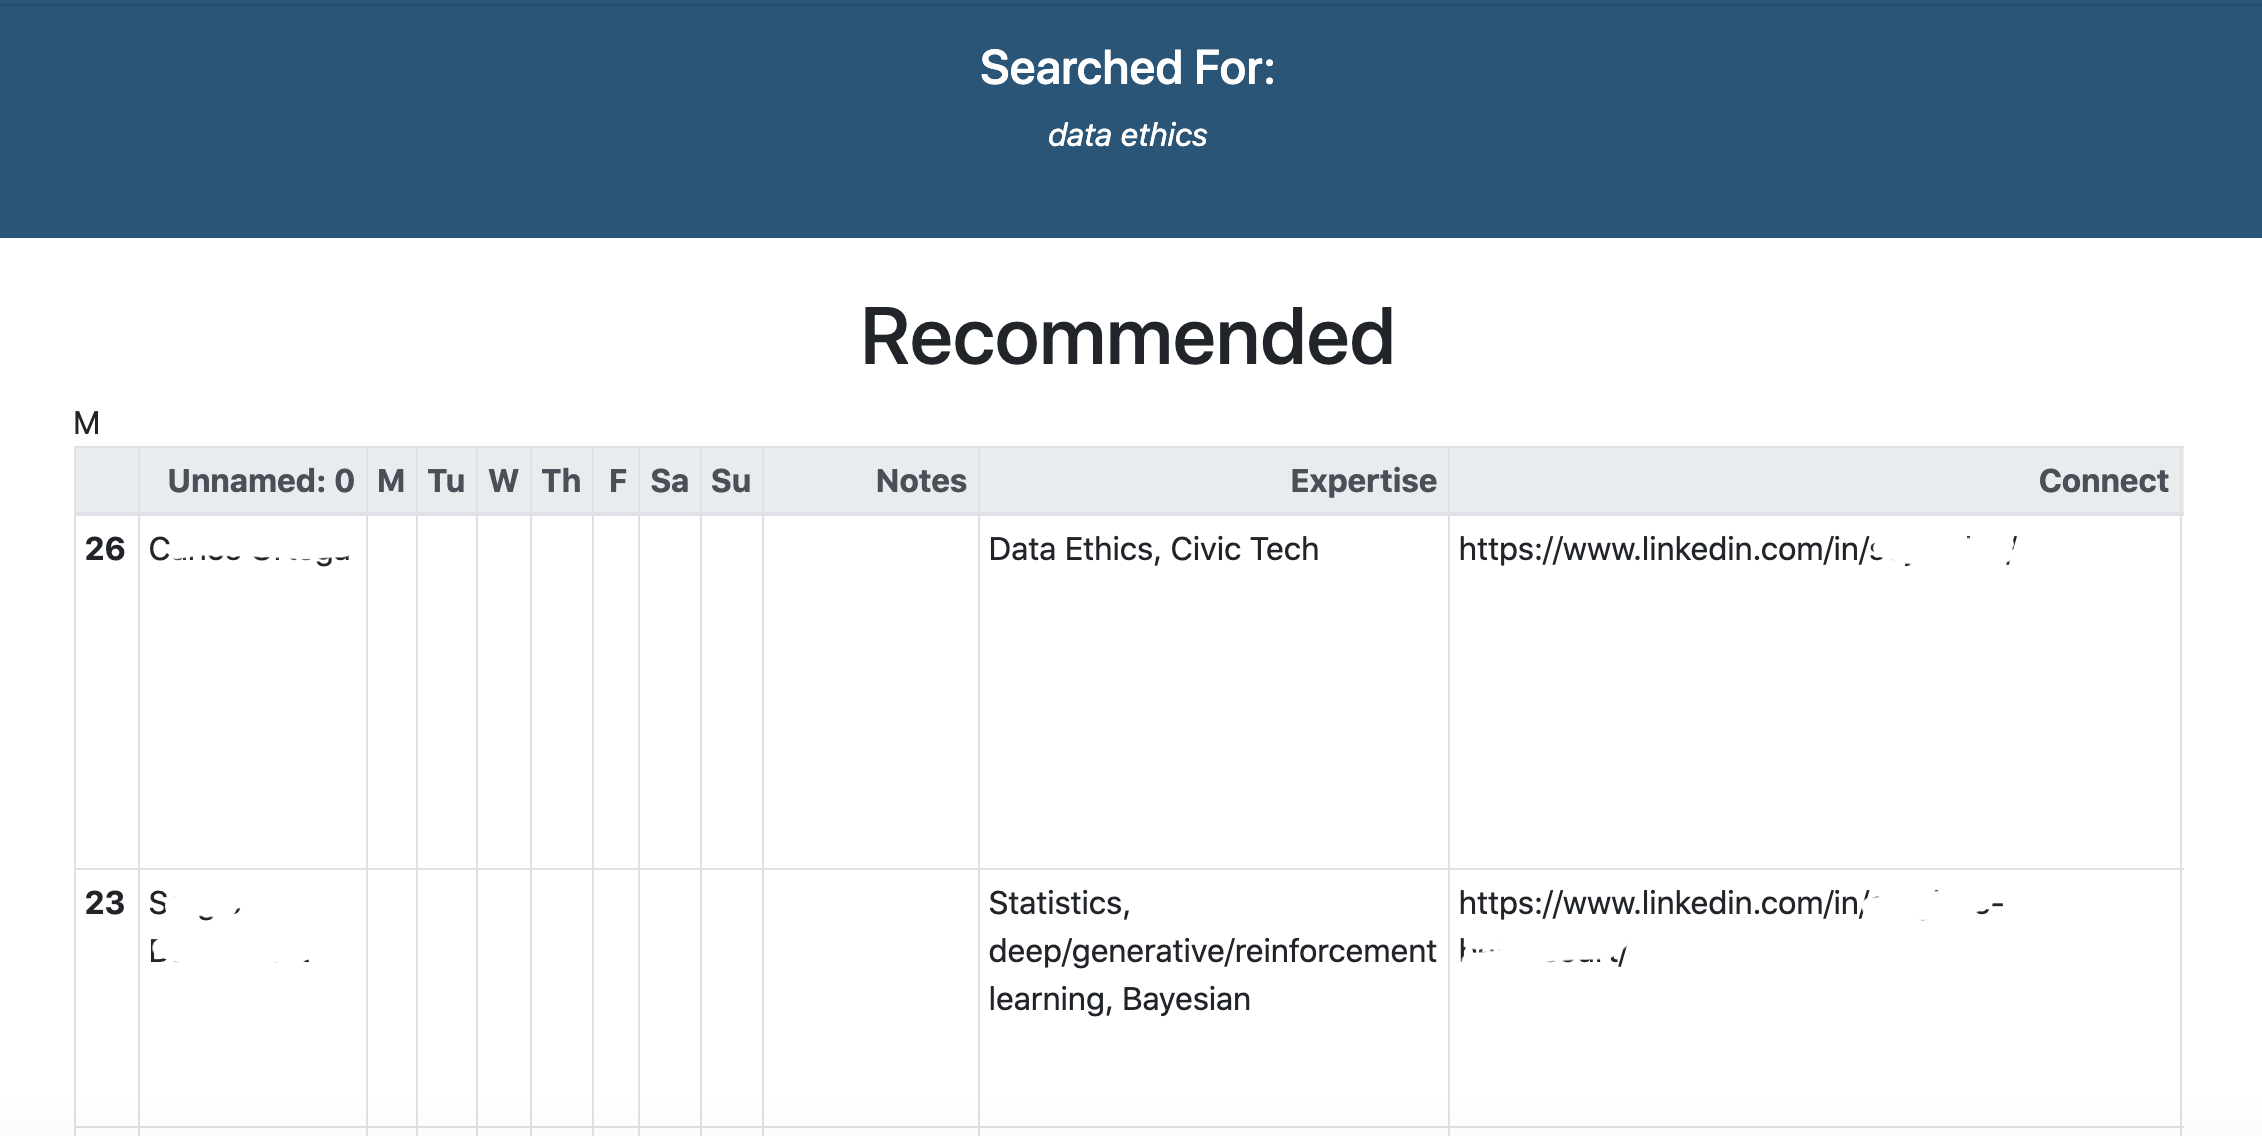Click row index 26
This screenshot has height=1136, width=2262.
(105, 549)
